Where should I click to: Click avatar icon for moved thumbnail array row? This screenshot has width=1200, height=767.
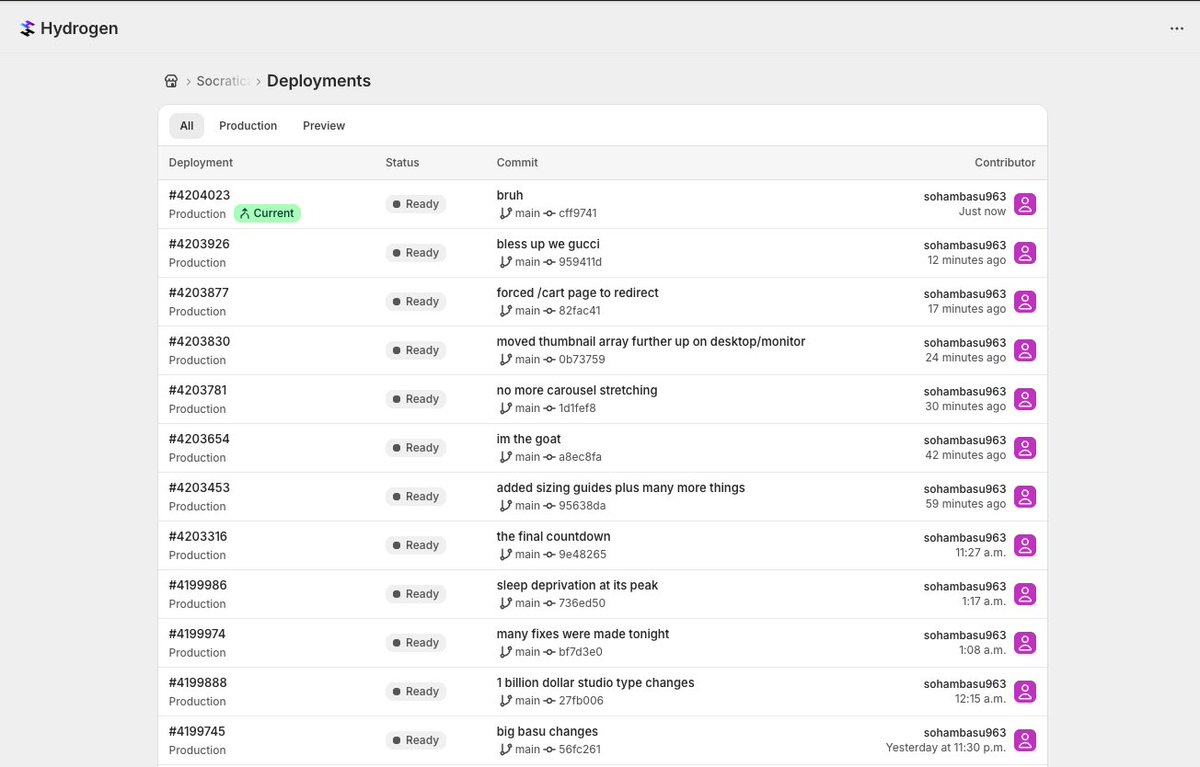pos(1025,351)
